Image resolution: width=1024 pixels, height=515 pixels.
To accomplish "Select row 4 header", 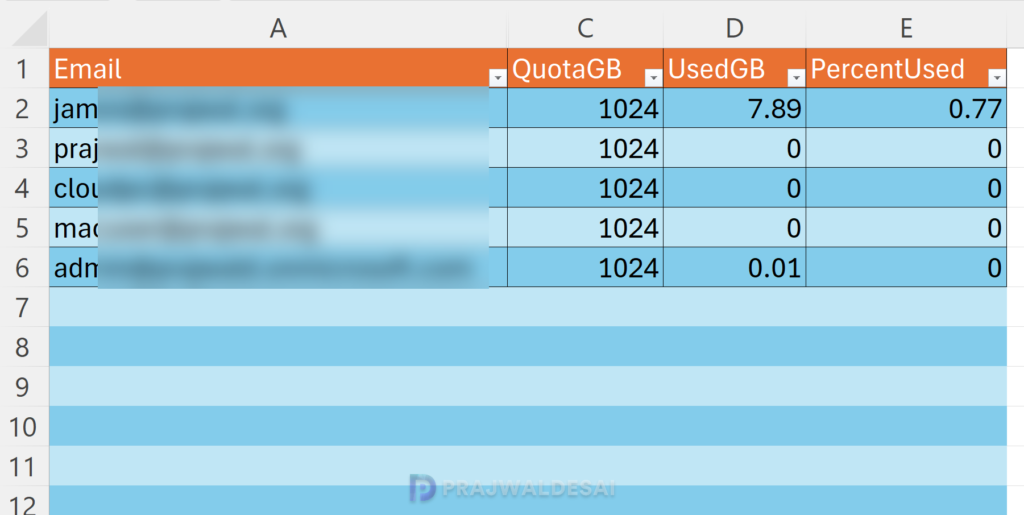I will coord(24,188).
